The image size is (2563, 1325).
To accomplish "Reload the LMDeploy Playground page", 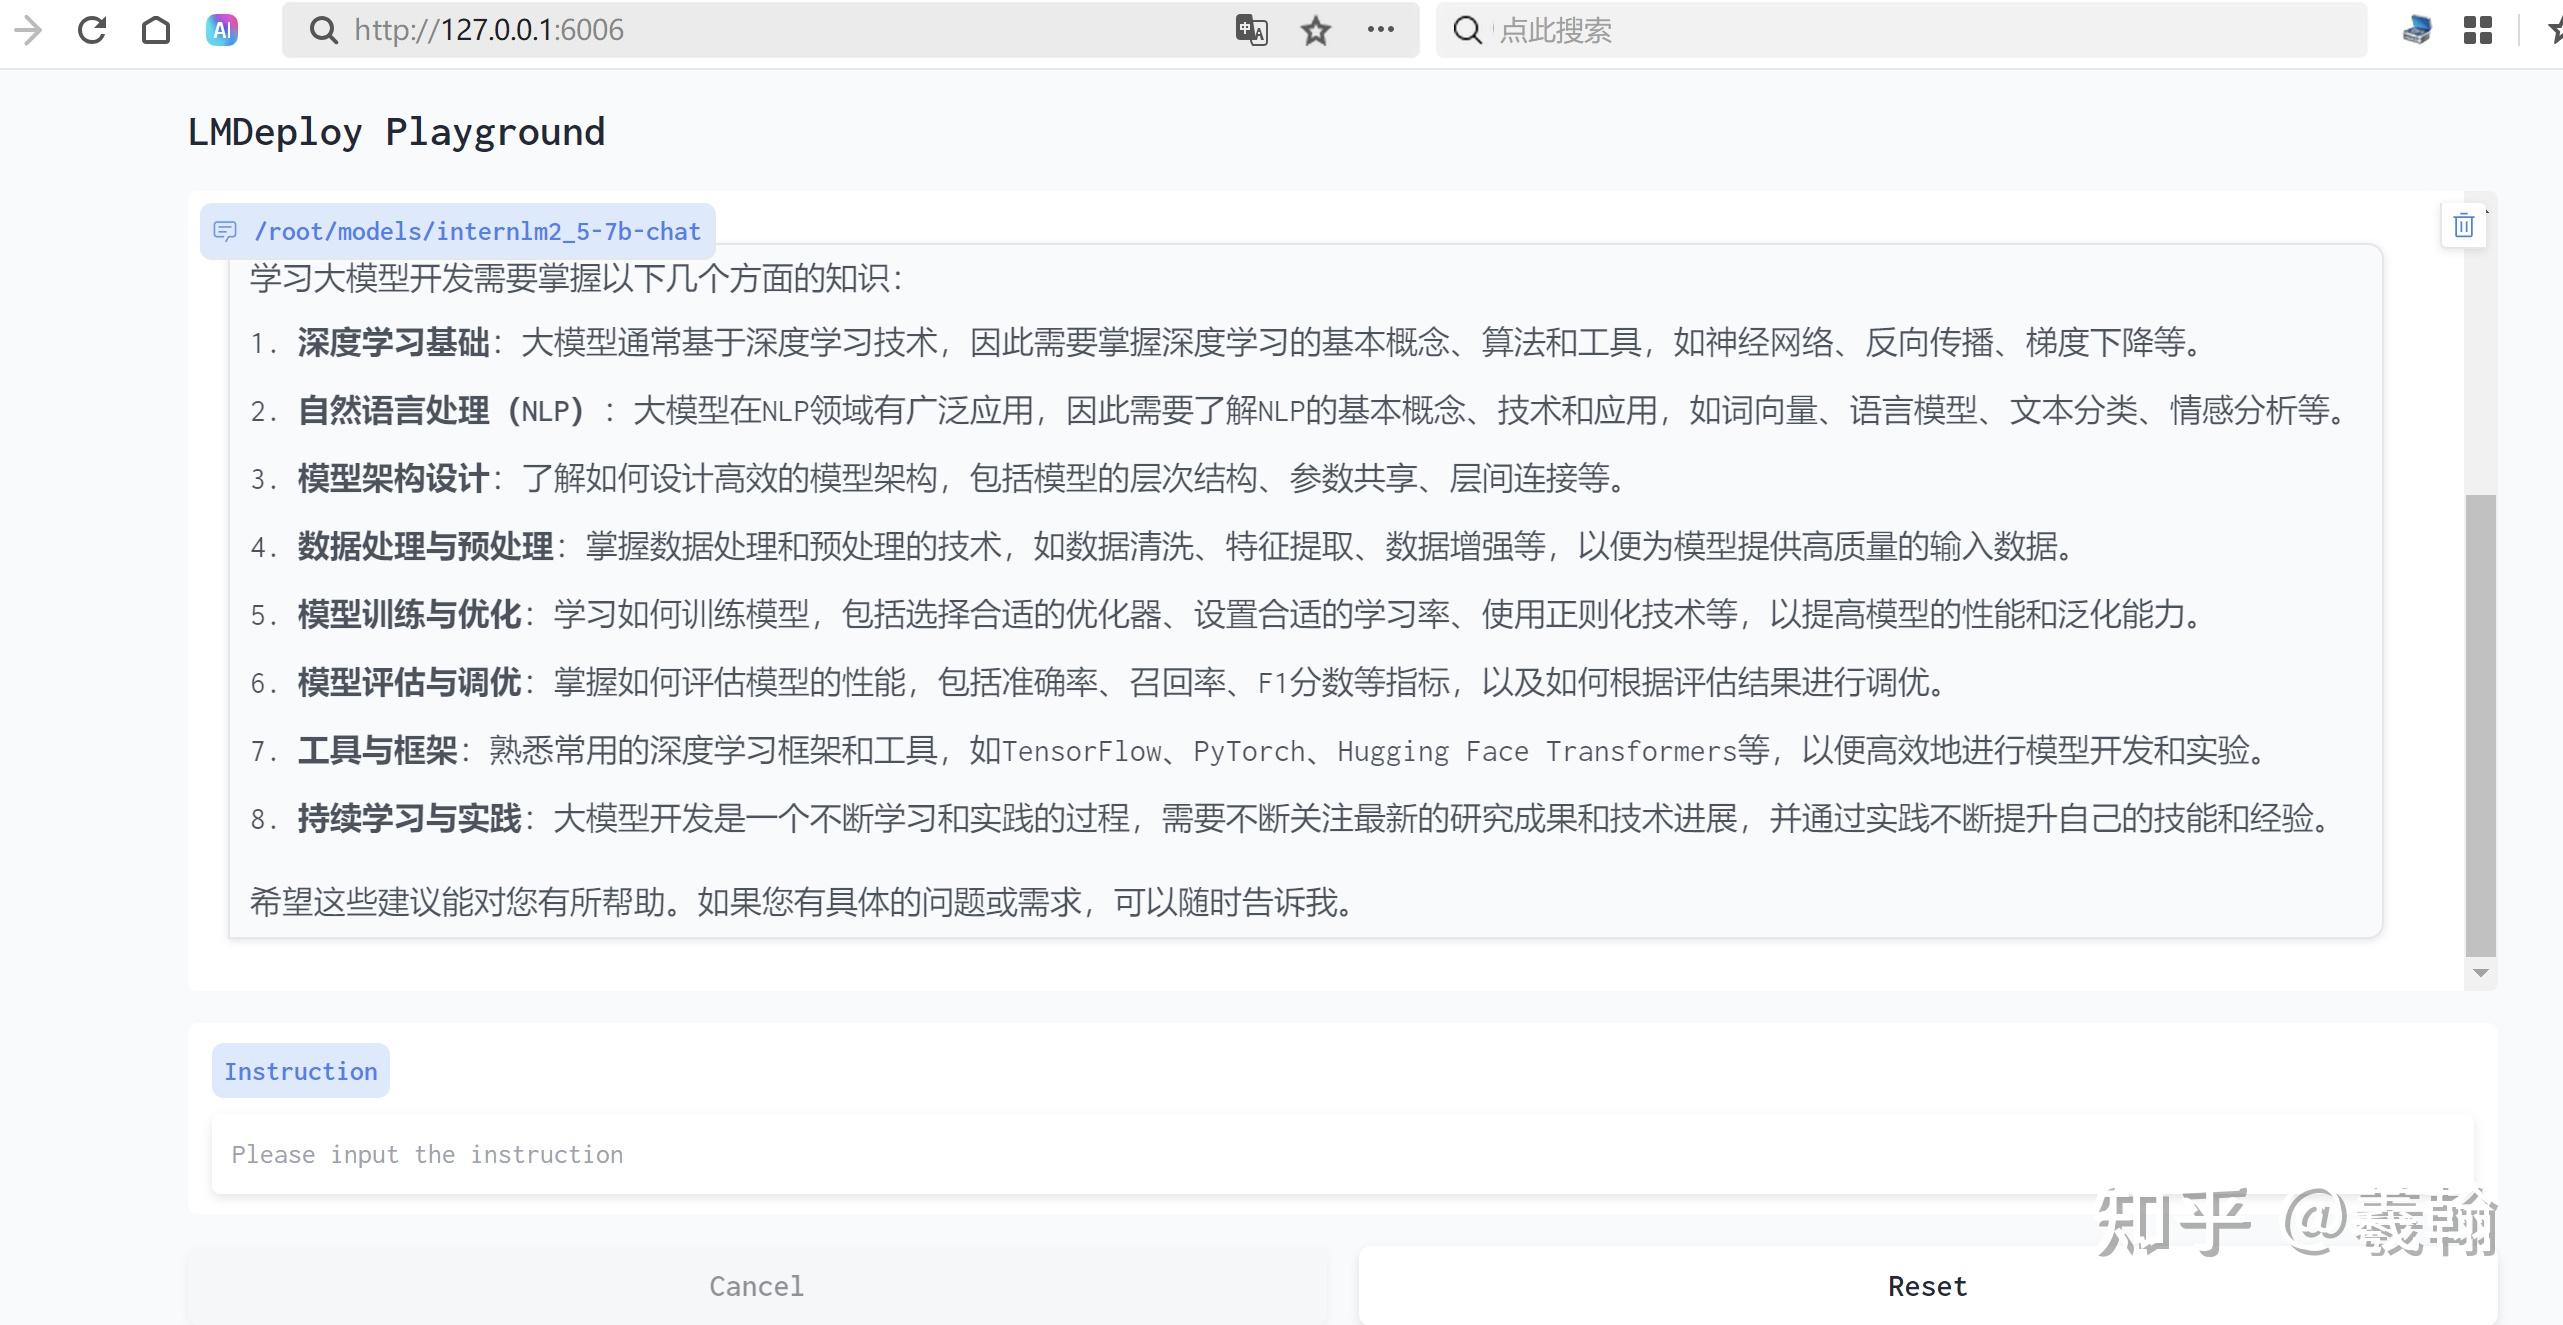I will click(x=90, y=30).
